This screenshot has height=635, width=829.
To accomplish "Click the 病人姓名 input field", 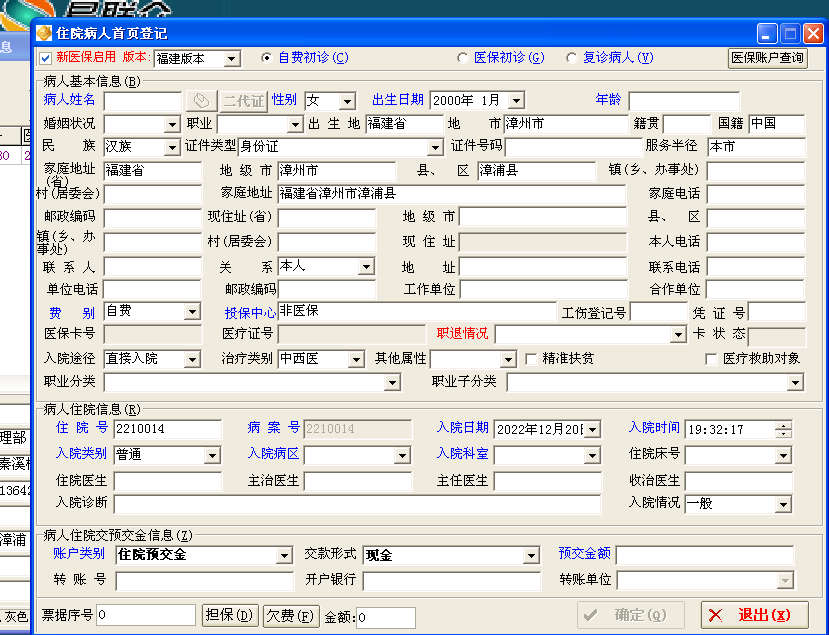I will 143,101.
